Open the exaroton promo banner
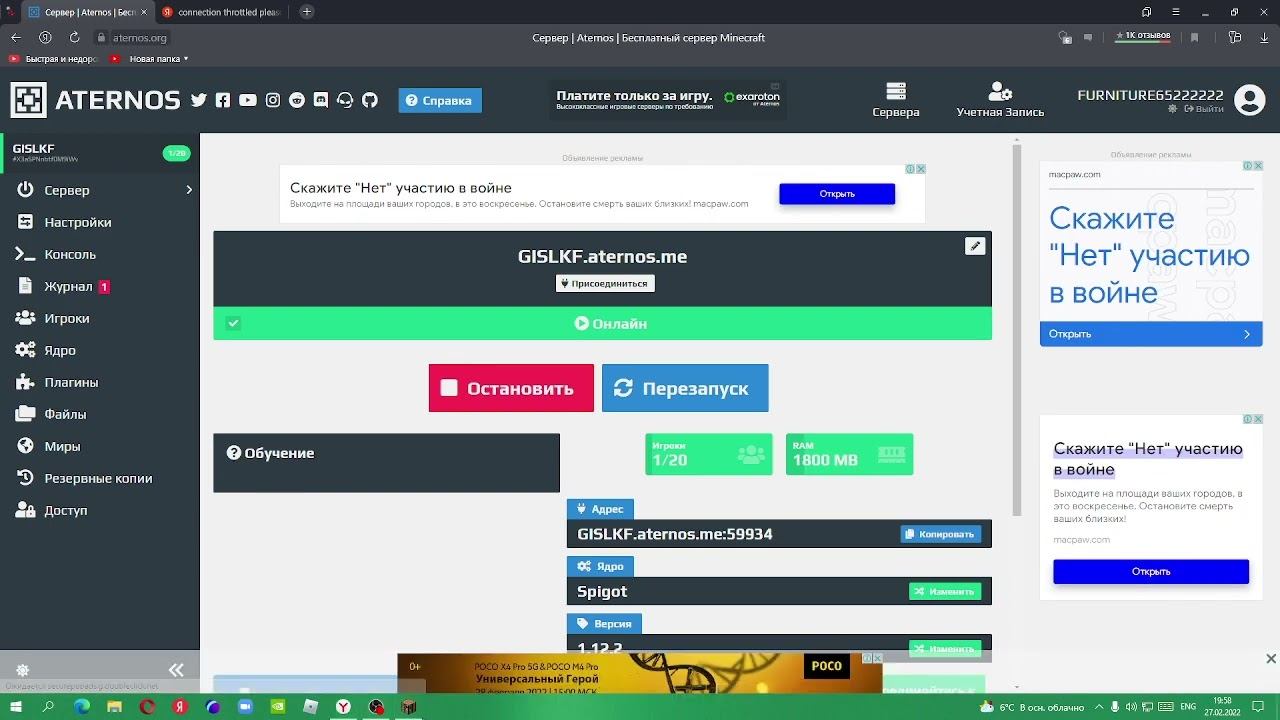Viewport: 1280px width, 720px height. [x=668, y=99]
